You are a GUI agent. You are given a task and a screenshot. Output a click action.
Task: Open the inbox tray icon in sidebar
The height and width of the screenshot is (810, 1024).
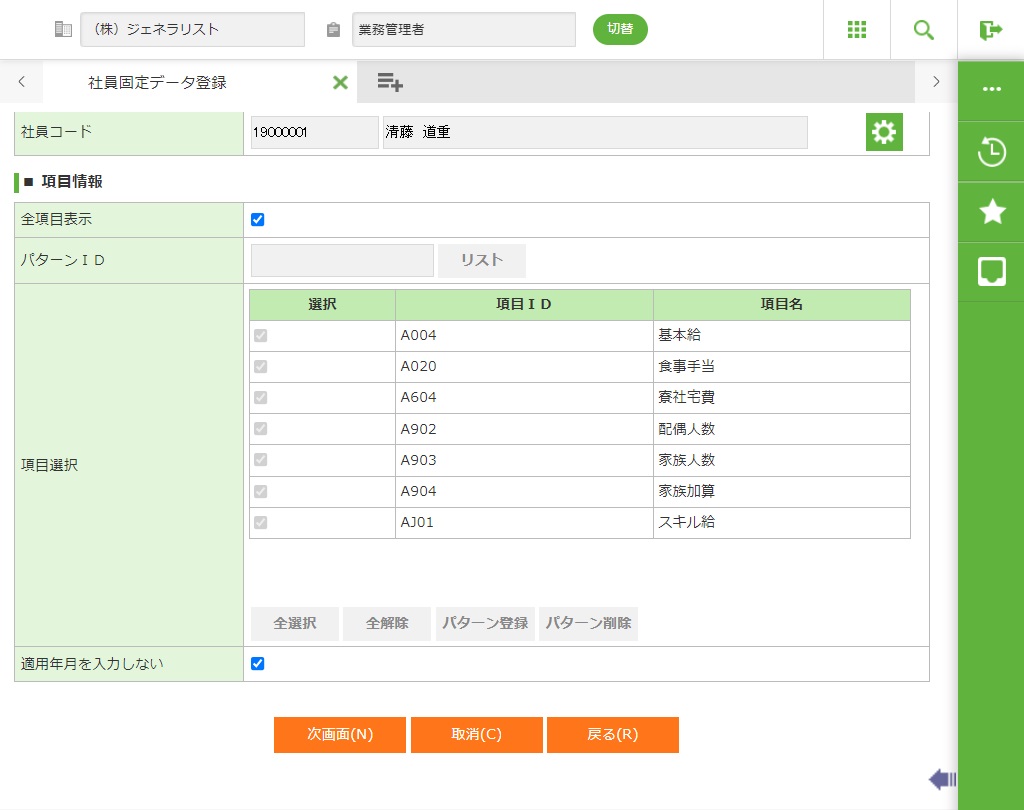[991, 271]
